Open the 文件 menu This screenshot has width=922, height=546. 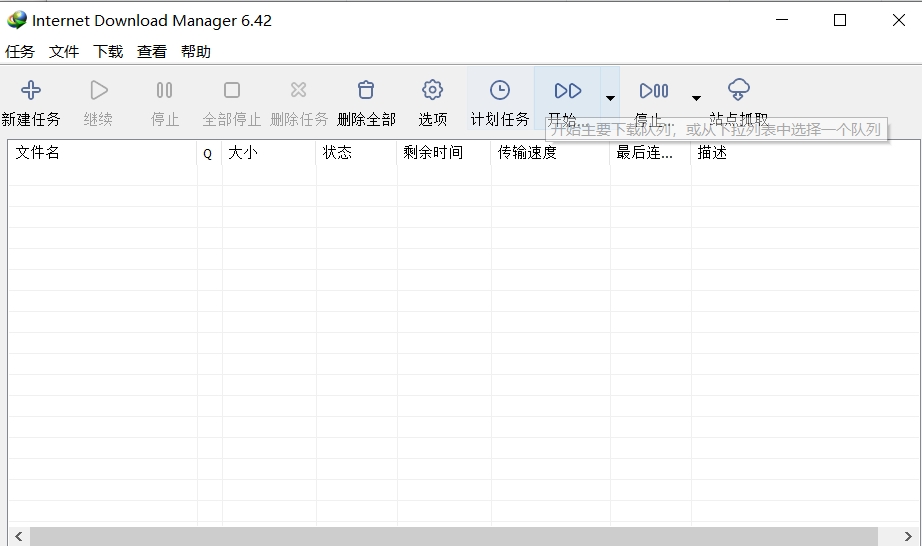64,52
